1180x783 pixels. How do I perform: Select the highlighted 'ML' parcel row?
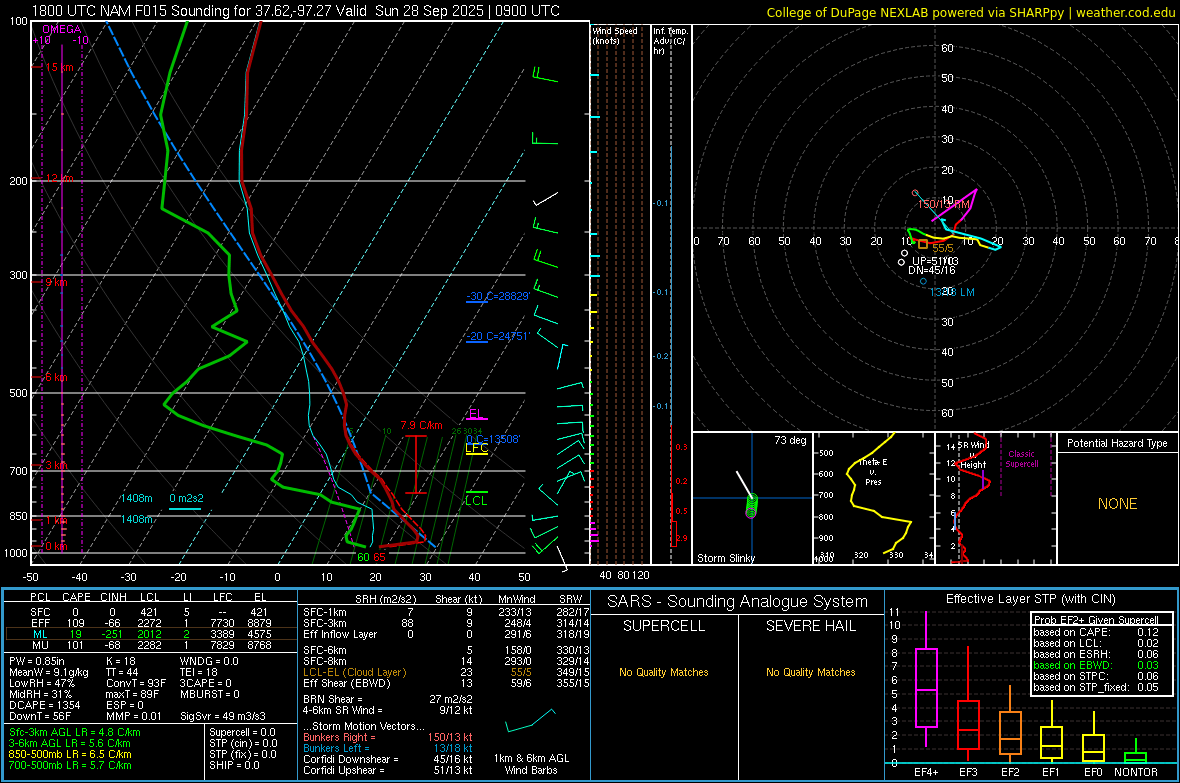[151, 634]
